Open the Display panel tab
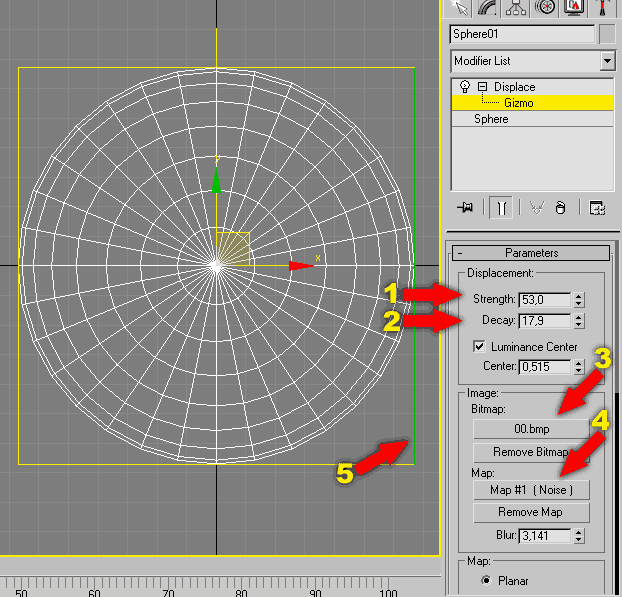 coord(575,8)
